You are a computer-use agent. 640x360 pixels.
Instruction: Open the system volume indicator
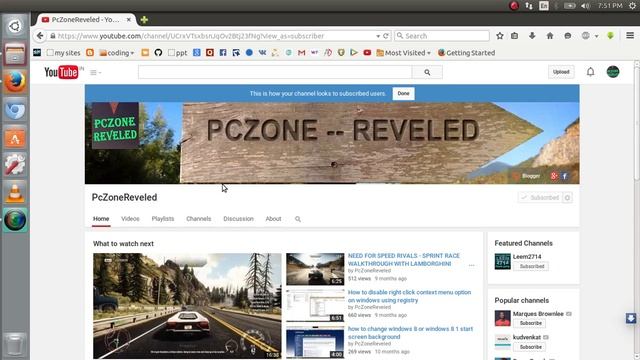pyautogui.click(x=585, y=6)
